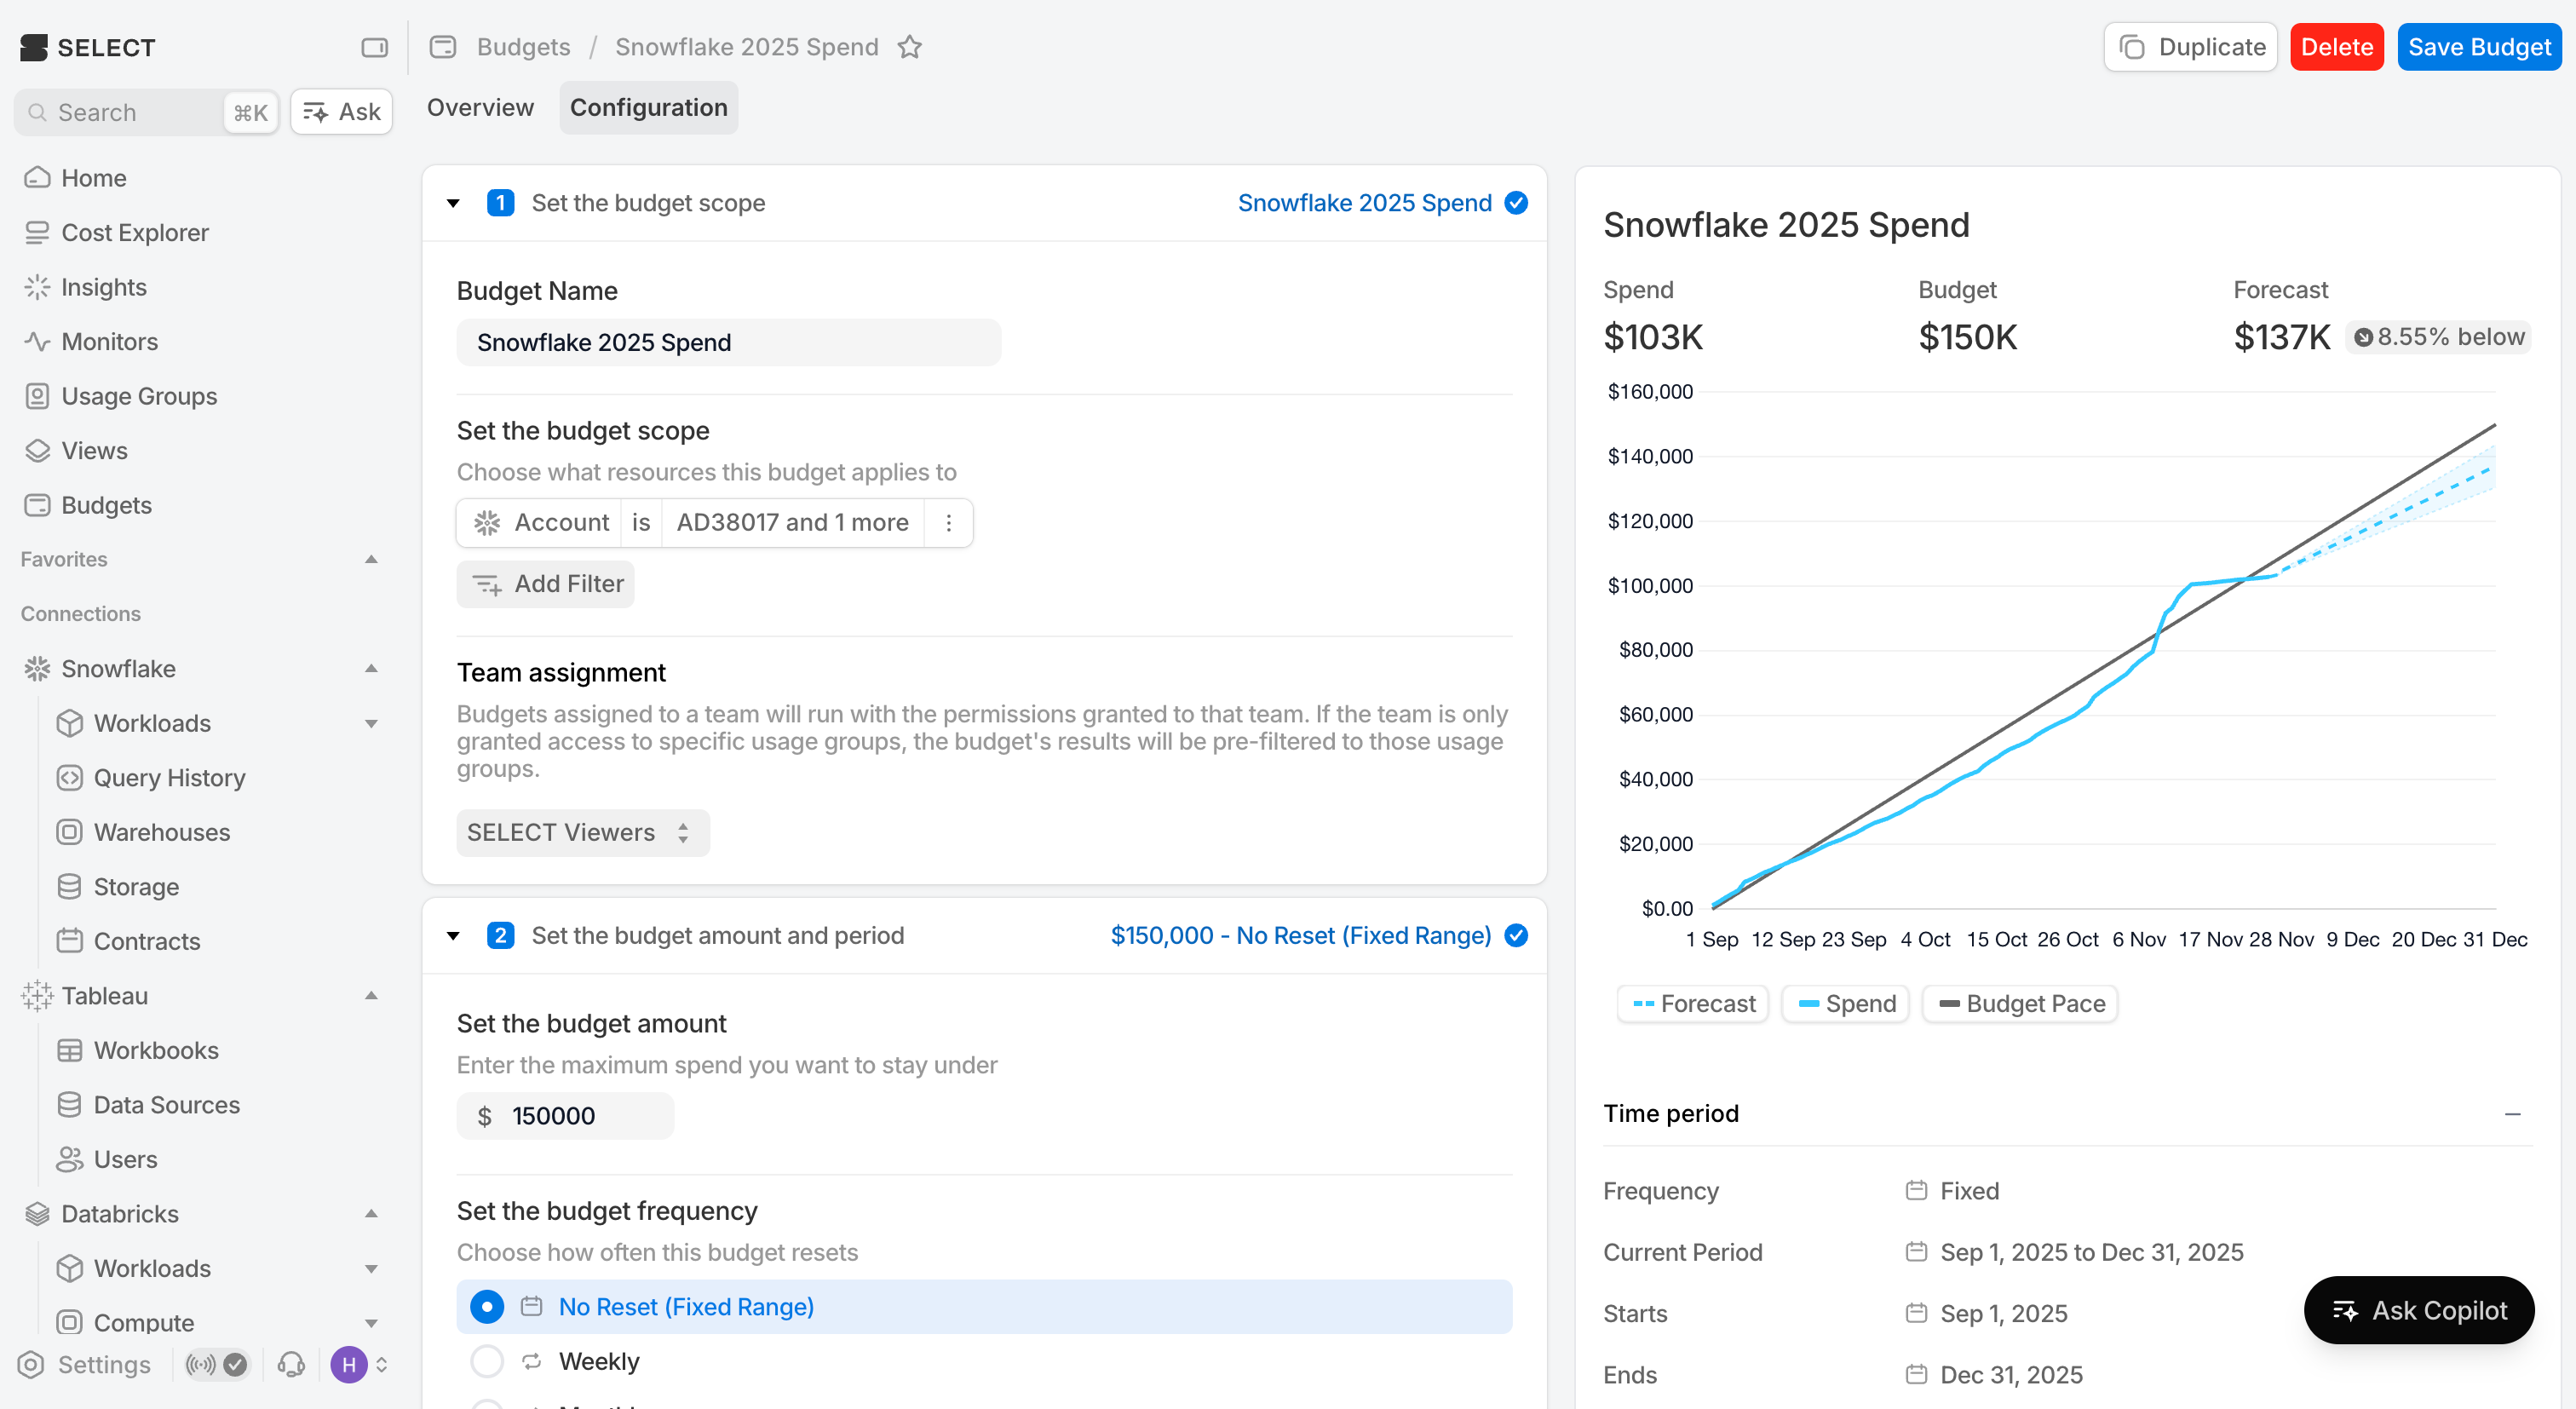Image resolution: width=2576 pixels, height=1409 pixels.
Task: Select the Weekly frequency radio
Action: coord(487,1360)
